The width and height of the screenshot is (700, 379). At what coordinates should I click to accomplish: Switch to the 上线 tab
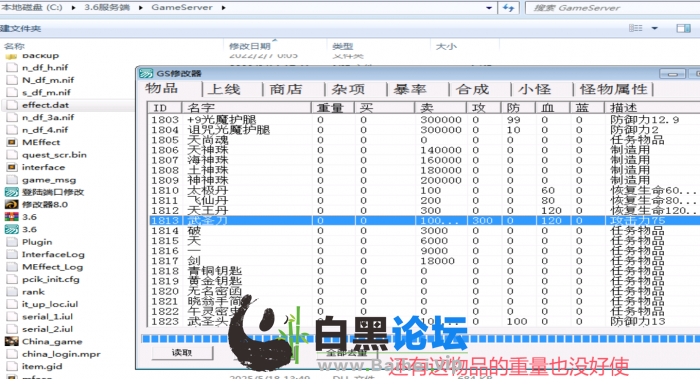225,89
